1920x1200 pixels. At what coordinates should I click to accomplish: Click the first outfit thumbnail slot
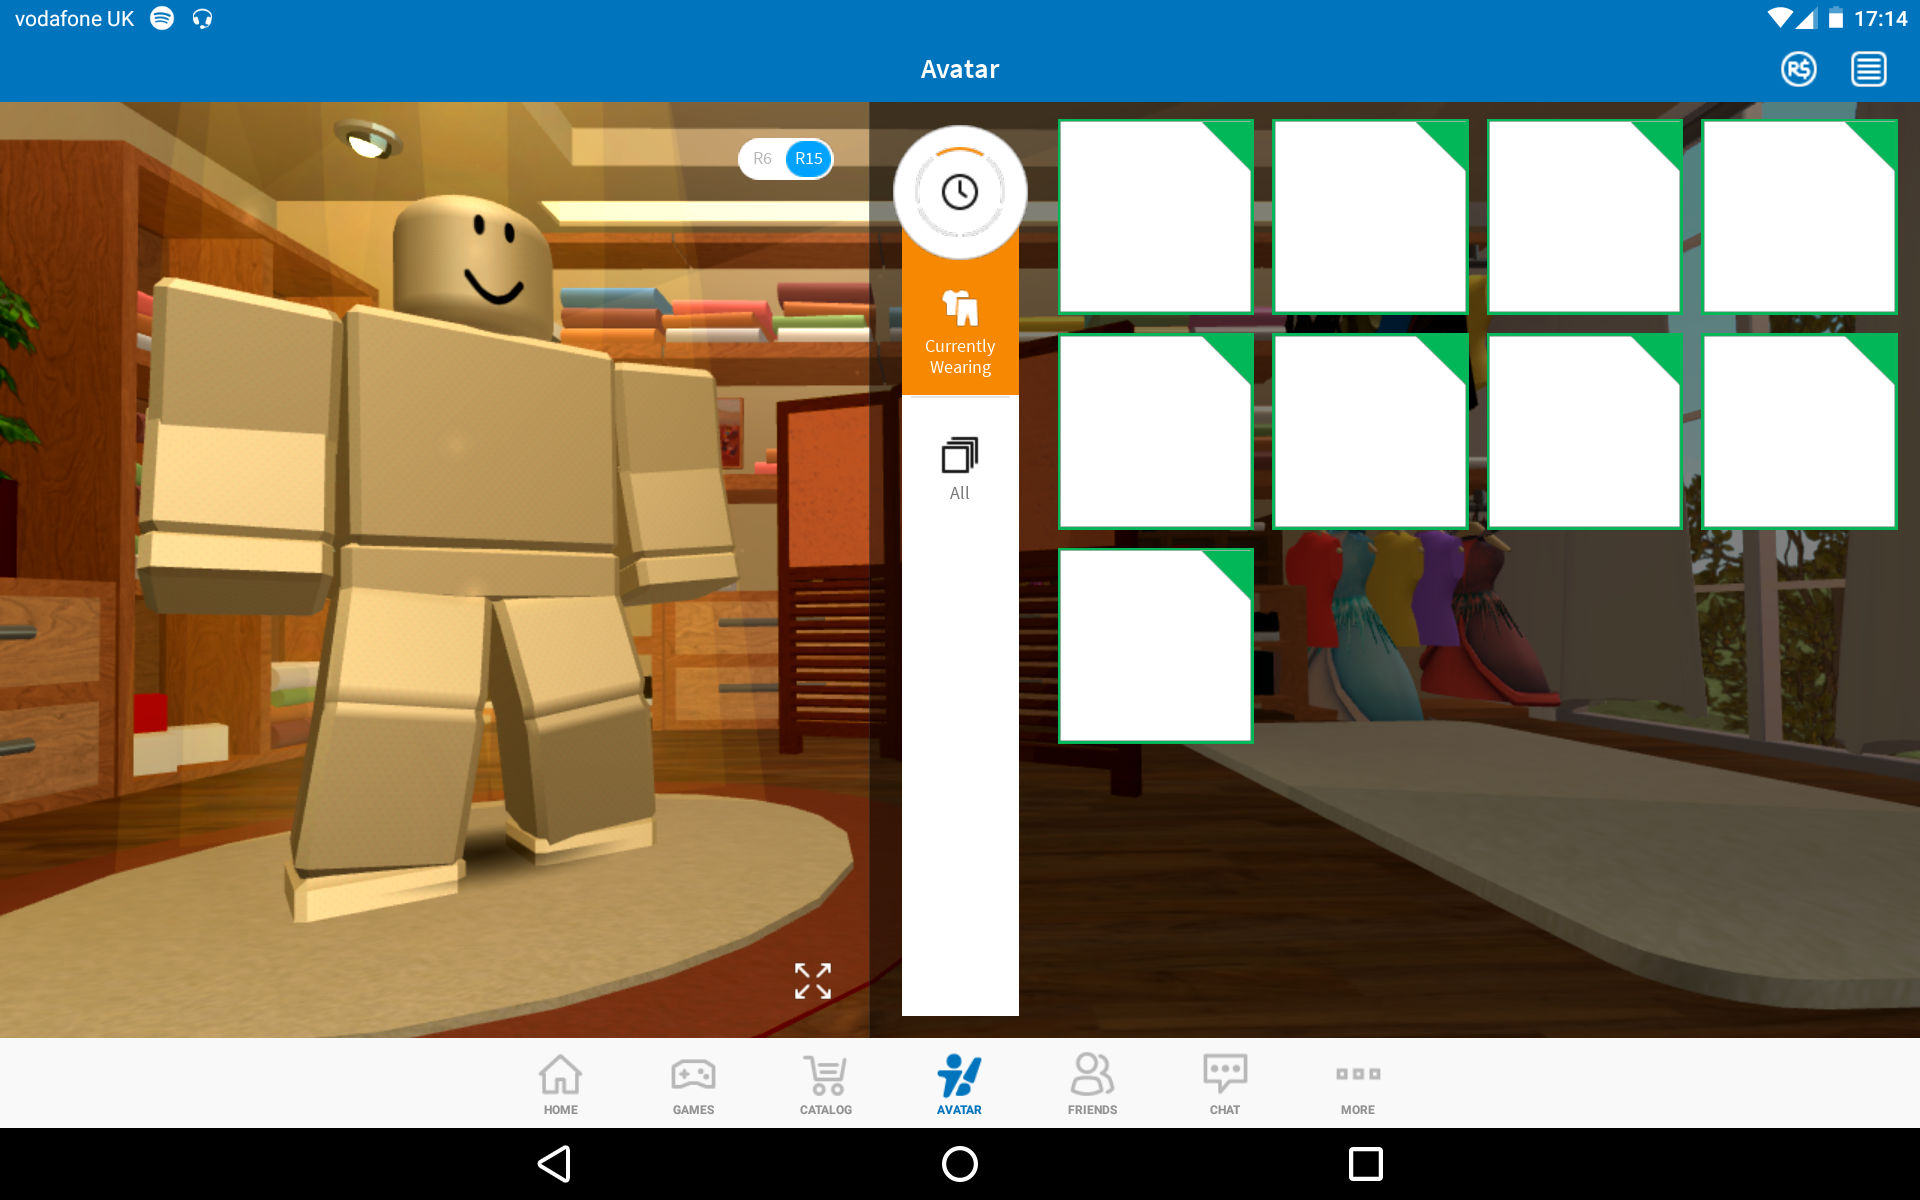pos(1156,216)
